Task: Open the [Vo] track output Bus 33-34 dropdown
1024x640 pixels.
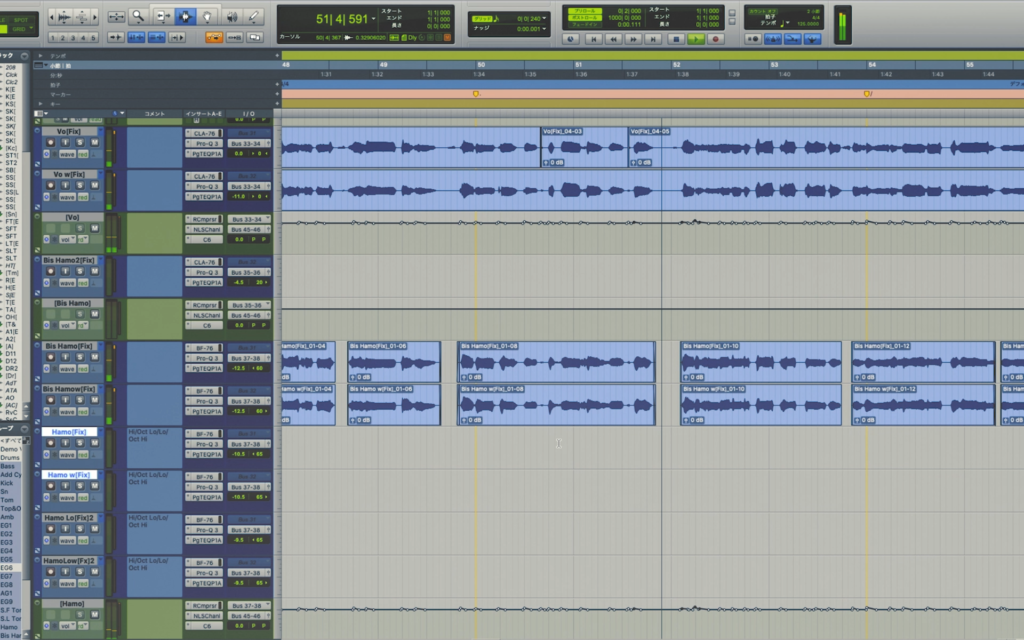Action: (x=248, y=219)
